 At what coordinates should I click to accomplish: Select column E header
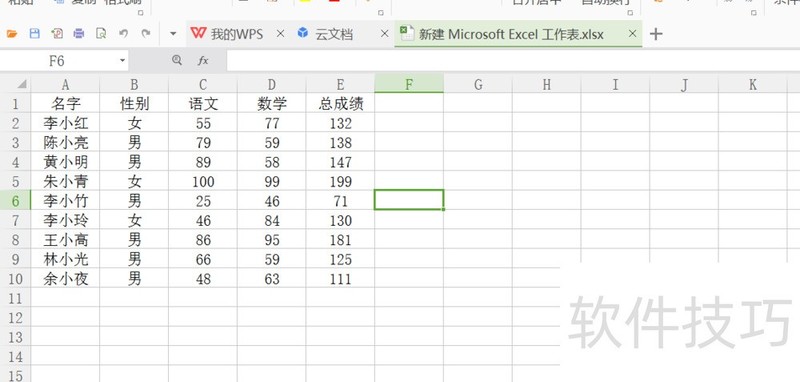tap(340, 84)
